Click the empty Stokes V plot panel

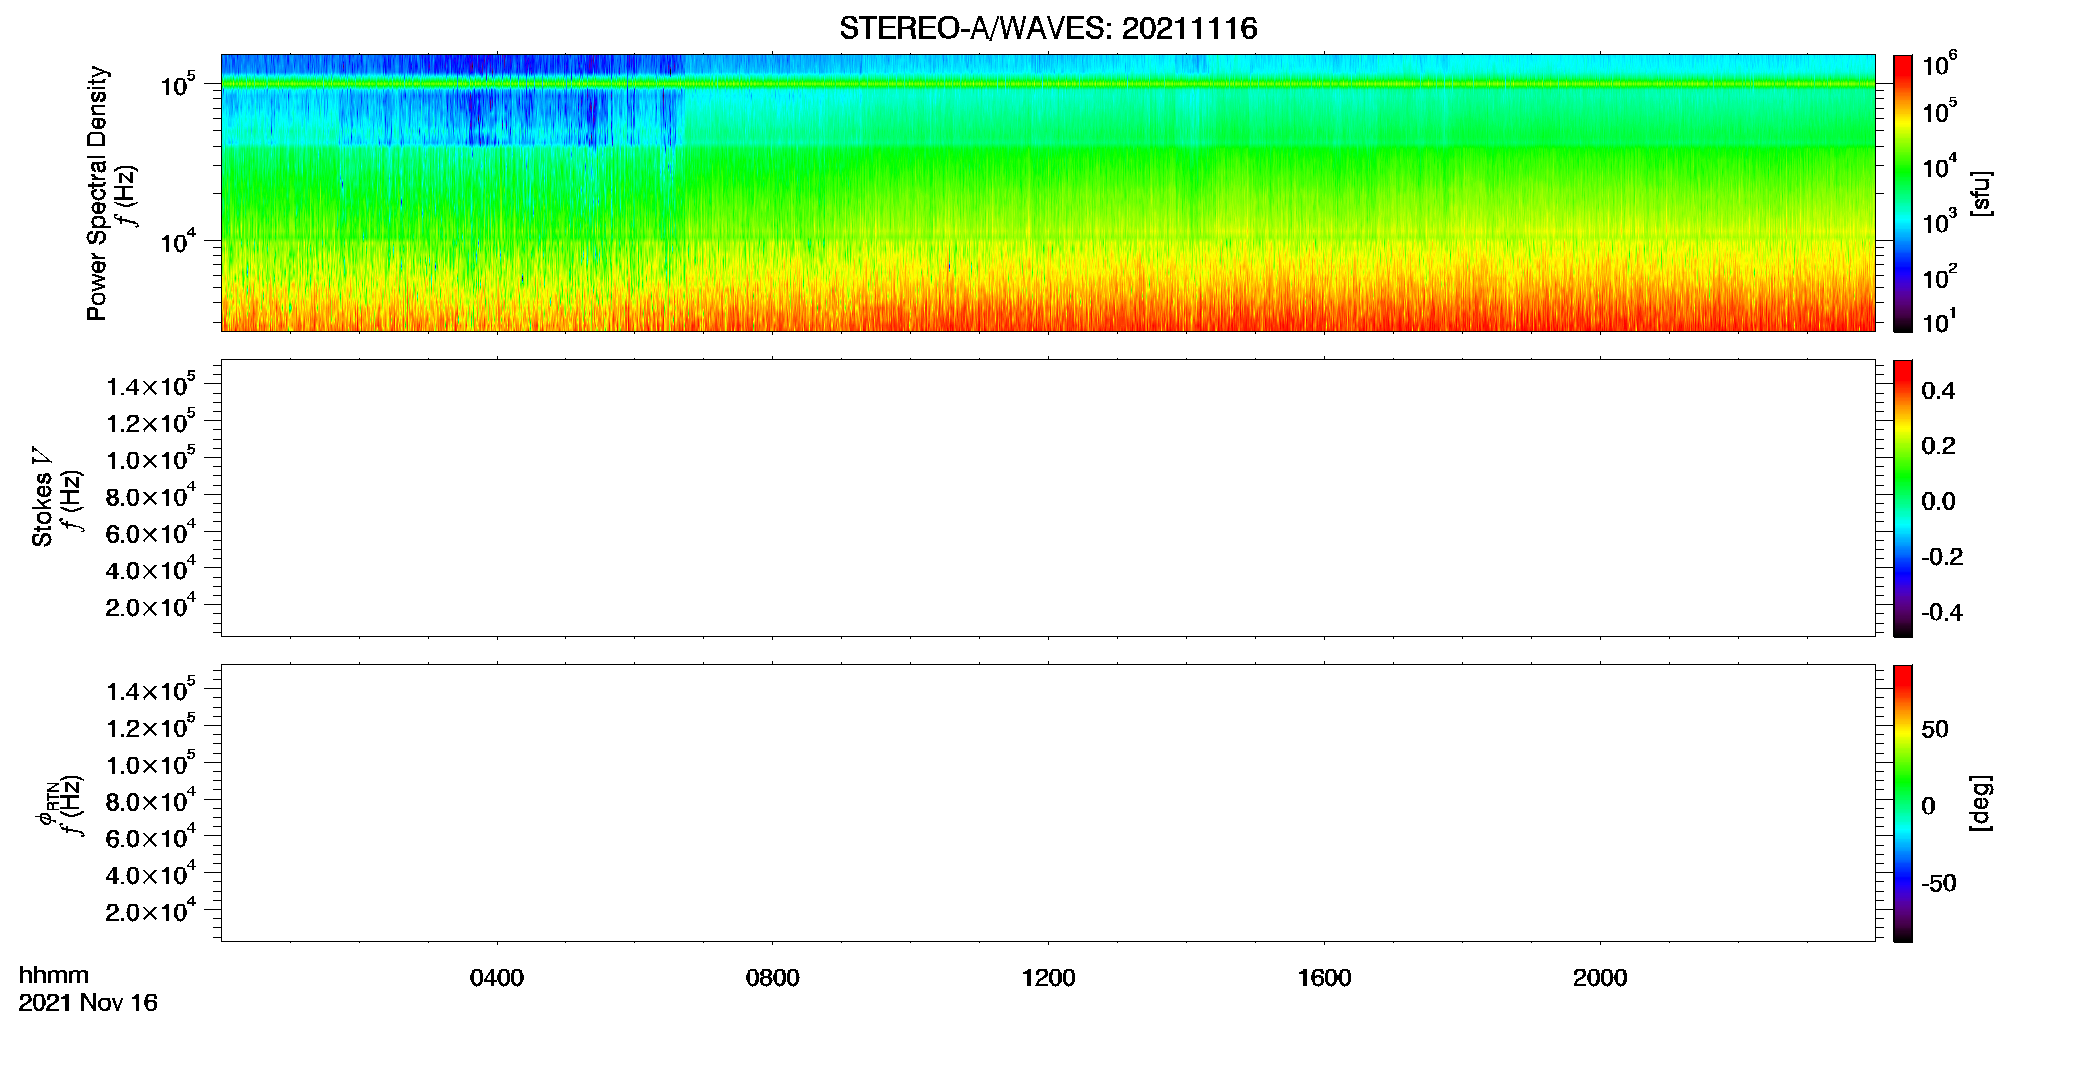pos(1048,498)
